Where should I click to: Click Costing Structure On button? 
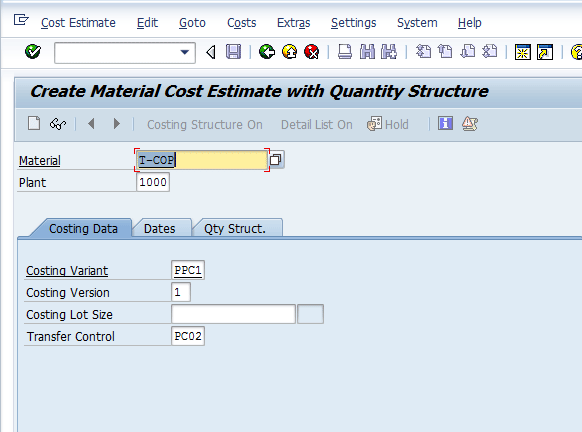point(205,124)
